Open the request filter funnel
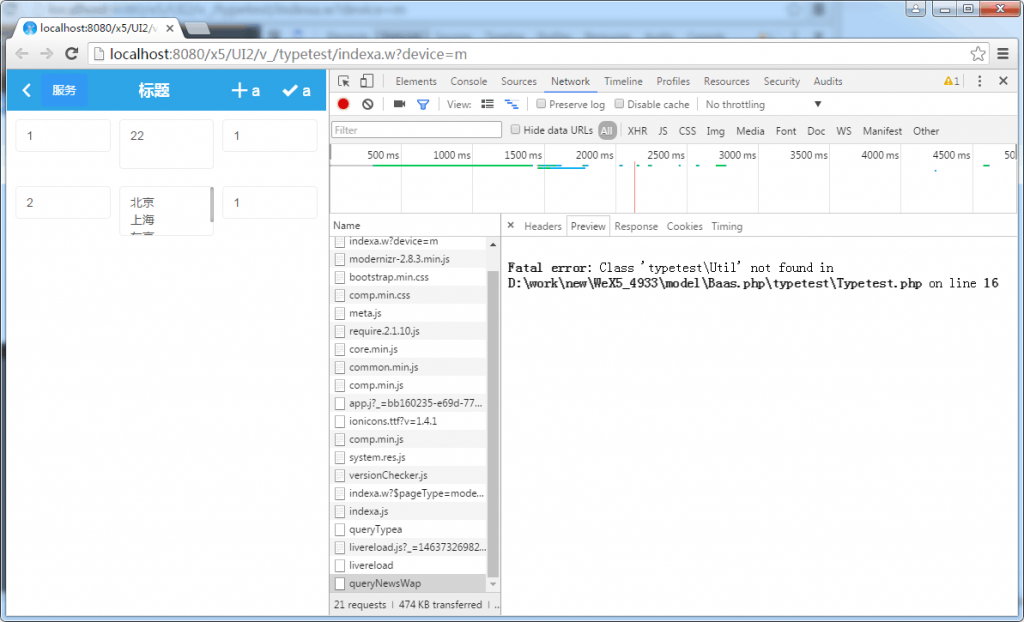The image size is (1024, 622). click(423, 103)
